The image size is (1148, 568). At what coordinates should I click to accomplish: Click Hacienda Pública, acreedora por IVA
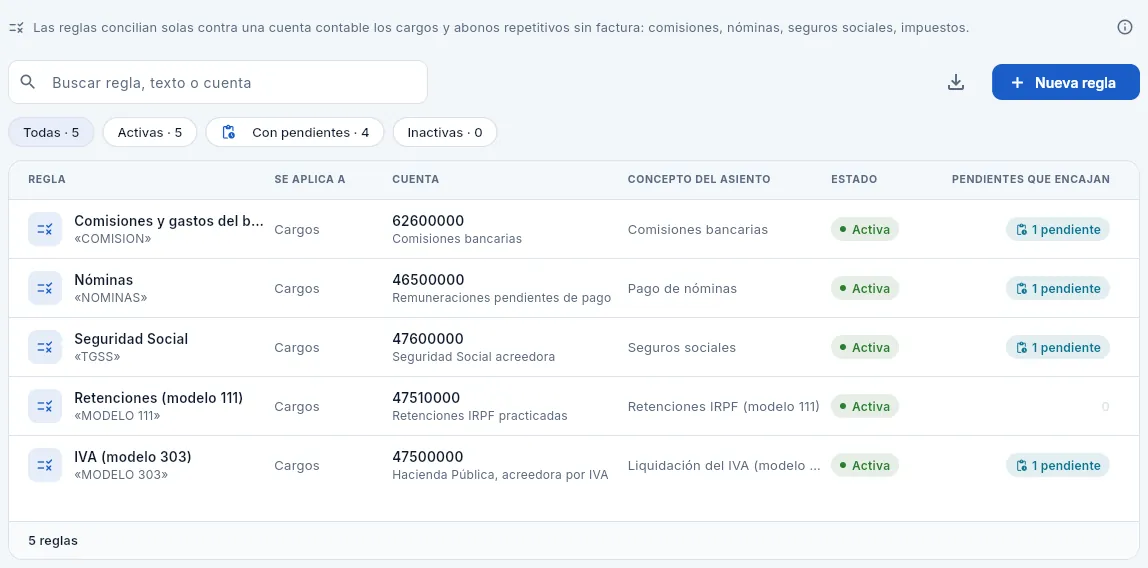click(501, 474)
